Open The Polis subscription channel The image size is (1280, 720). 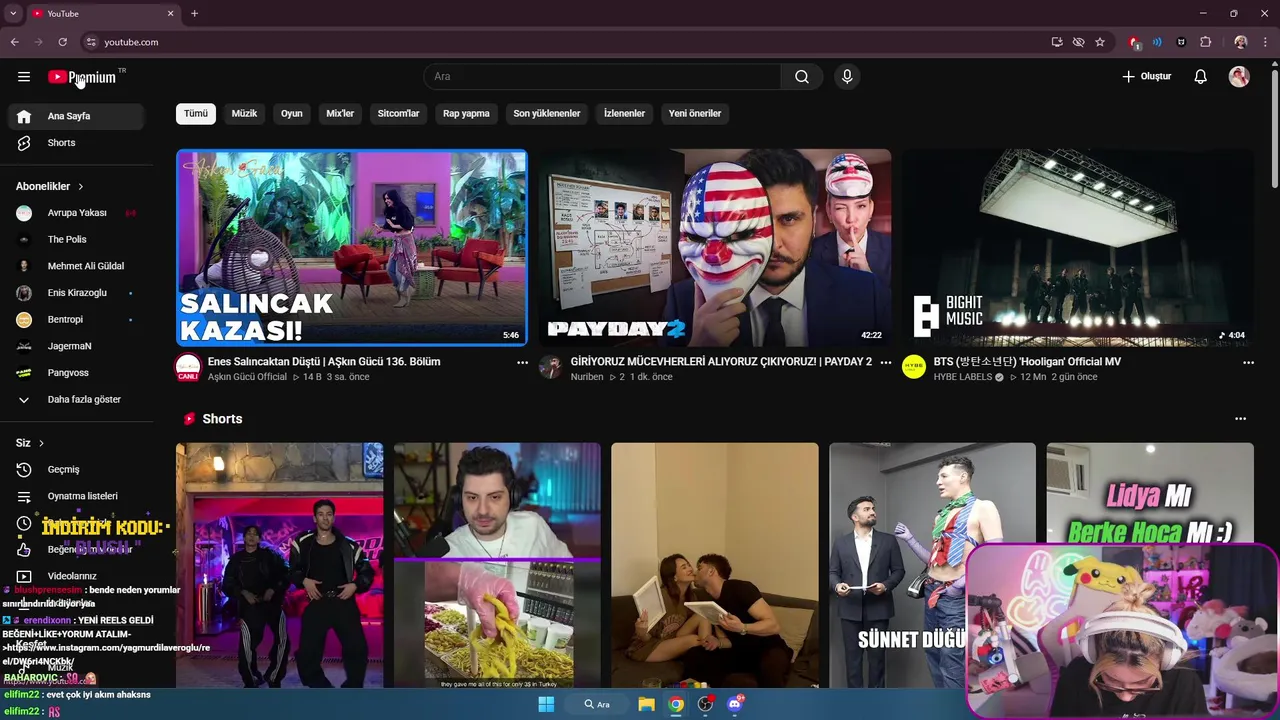click(x=78, y=240)
